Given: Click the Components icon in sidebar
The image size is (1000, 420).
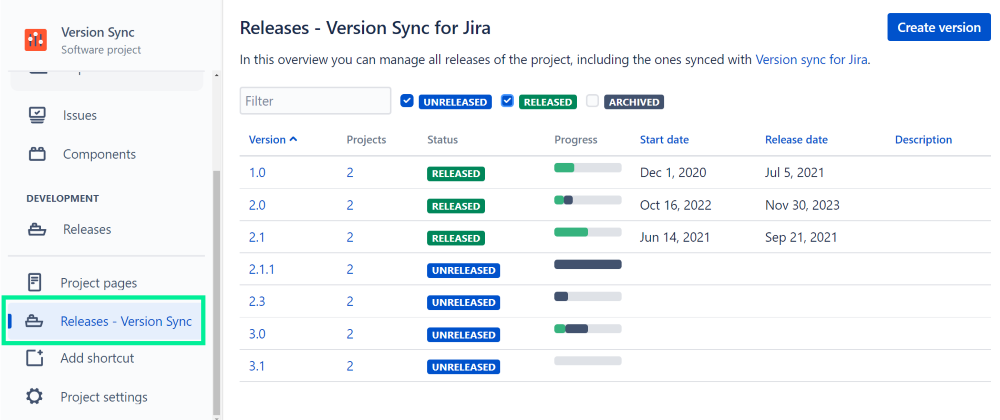Looking at the screenshot, I should click(x=37, y=154).
